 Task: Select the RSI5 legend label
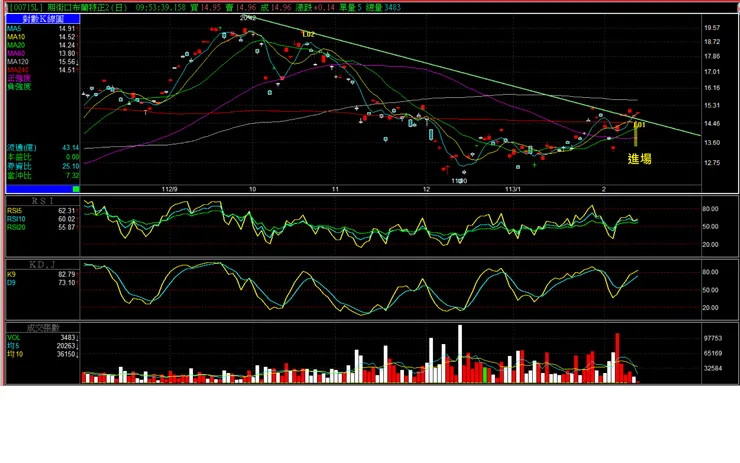(x=15, y=211)
